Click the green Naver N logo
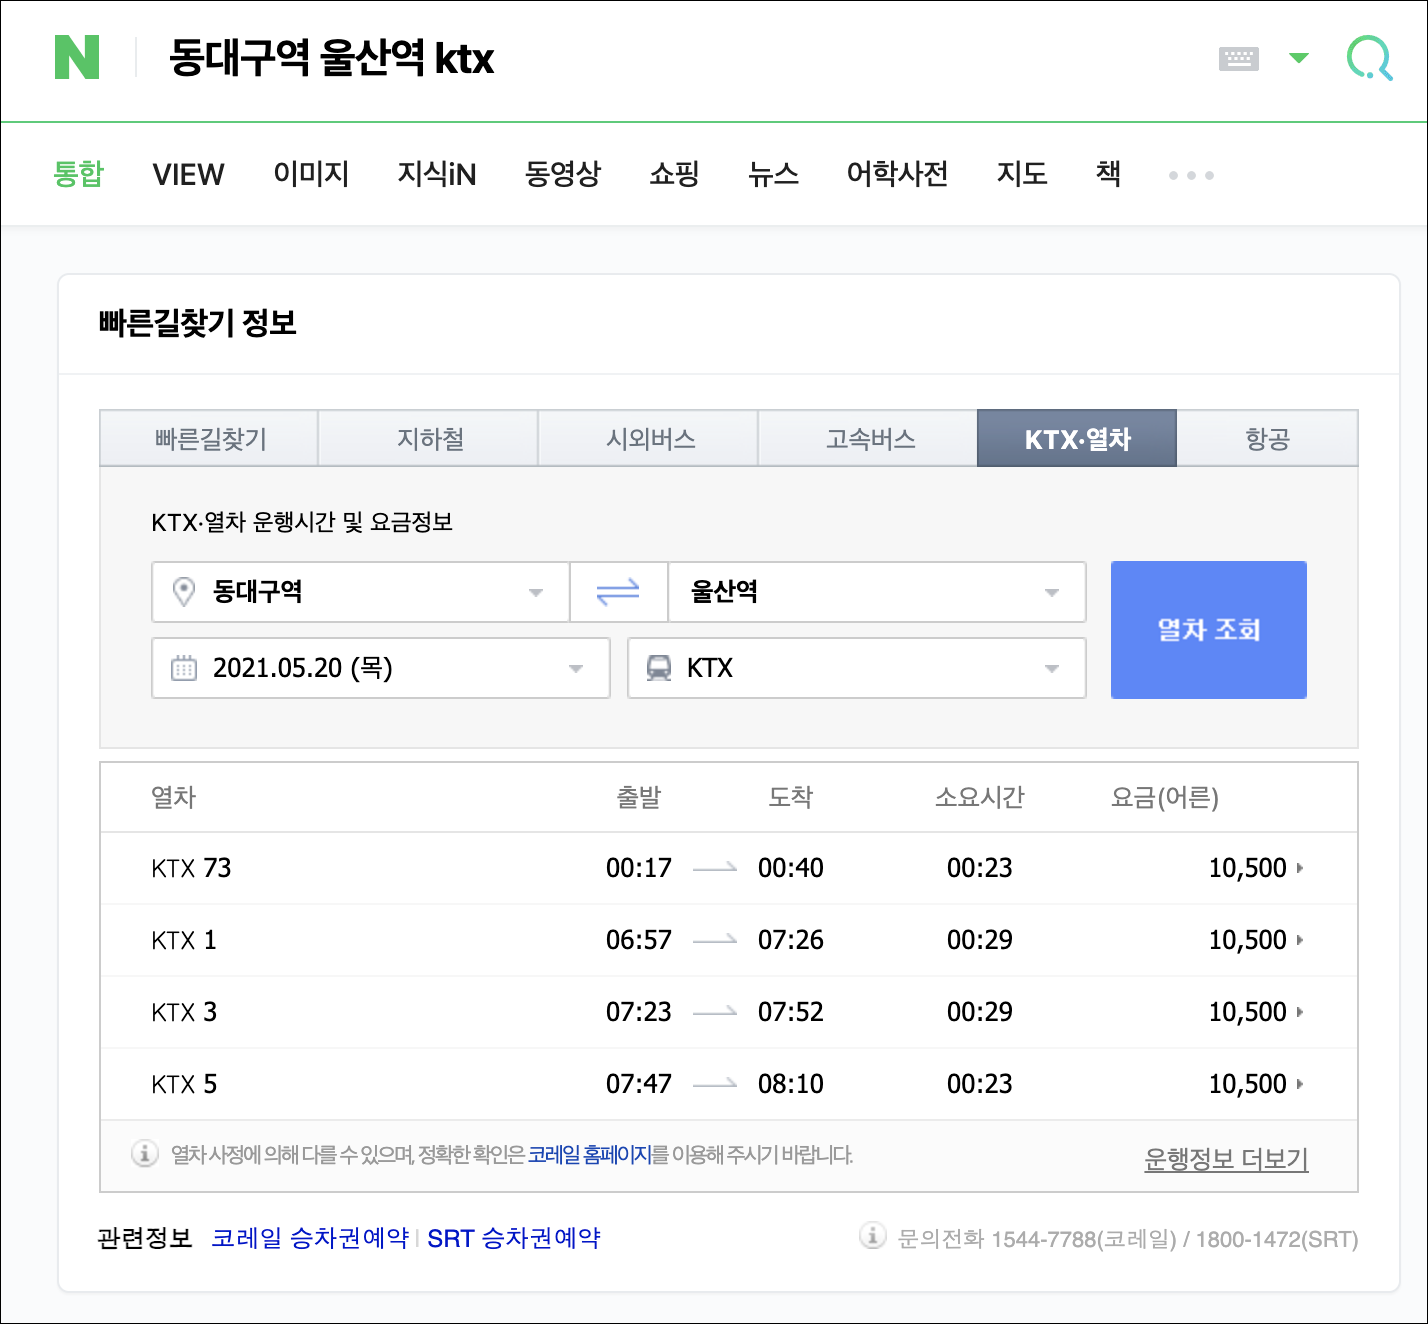 [77, 57]
